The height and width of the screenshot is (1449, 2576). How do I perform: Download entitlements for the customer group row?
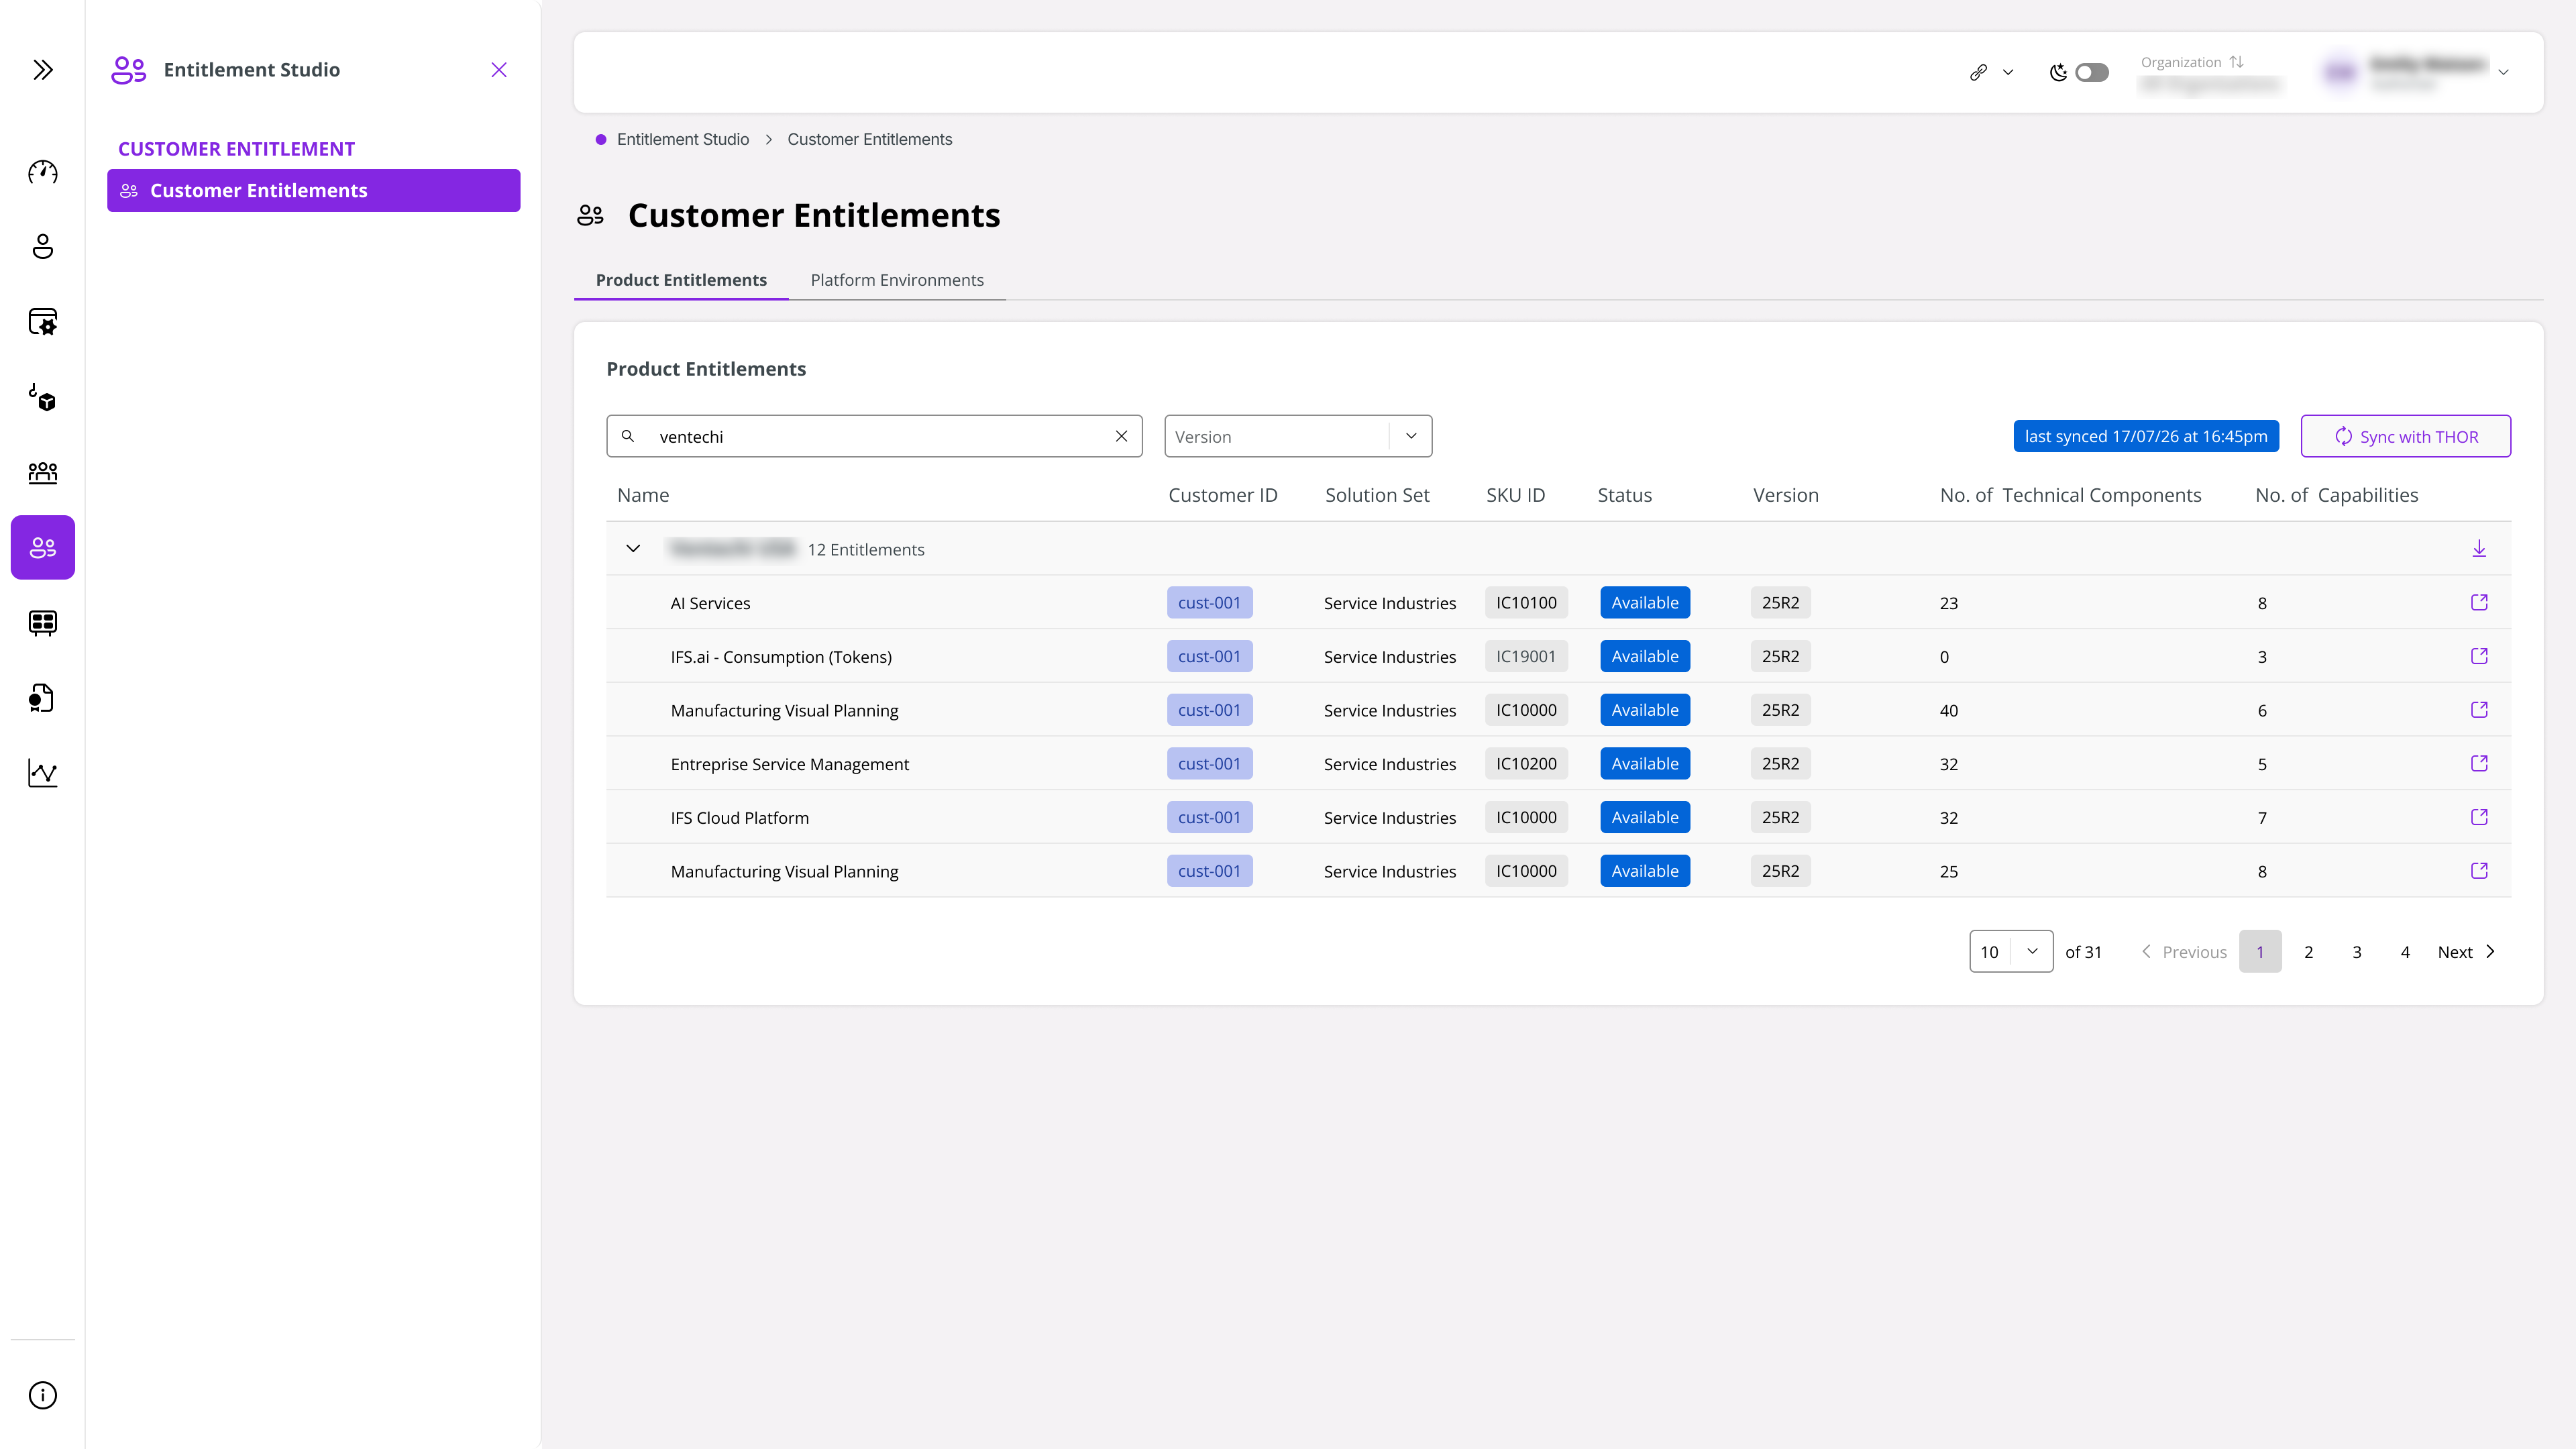2479,548
